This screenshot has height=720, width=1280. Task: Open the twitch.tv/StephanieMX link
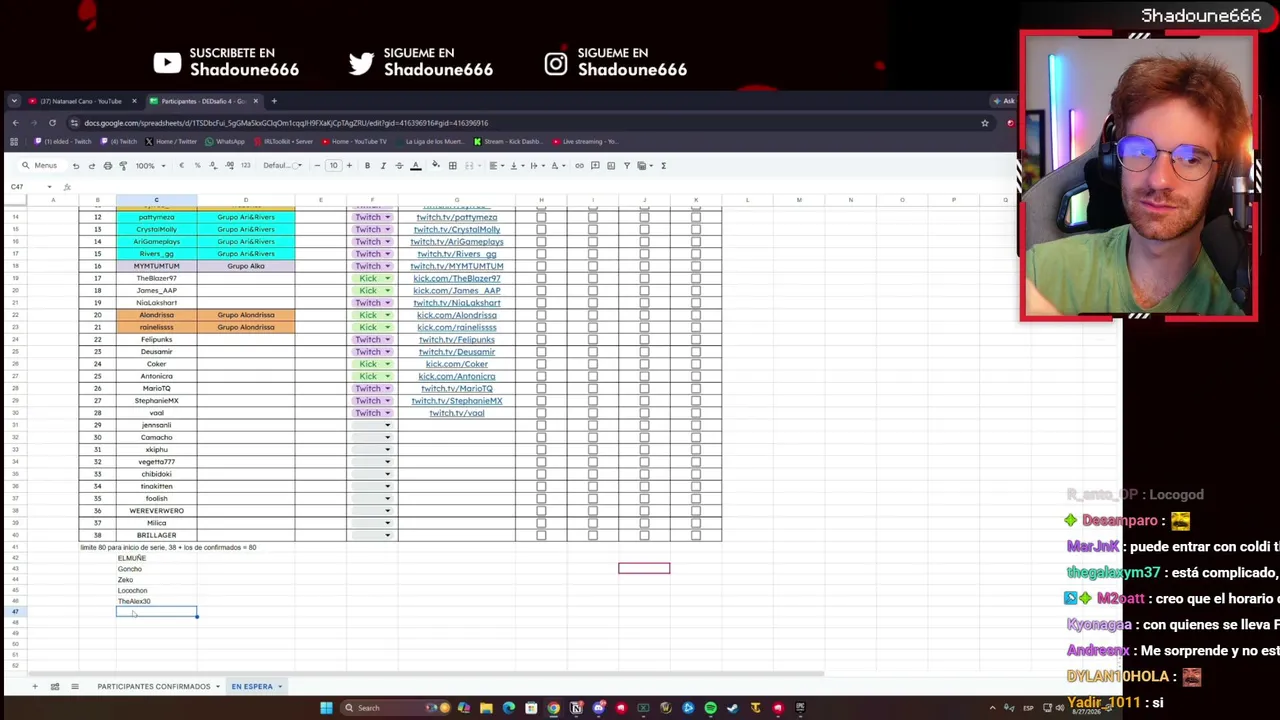pos(456,401)
